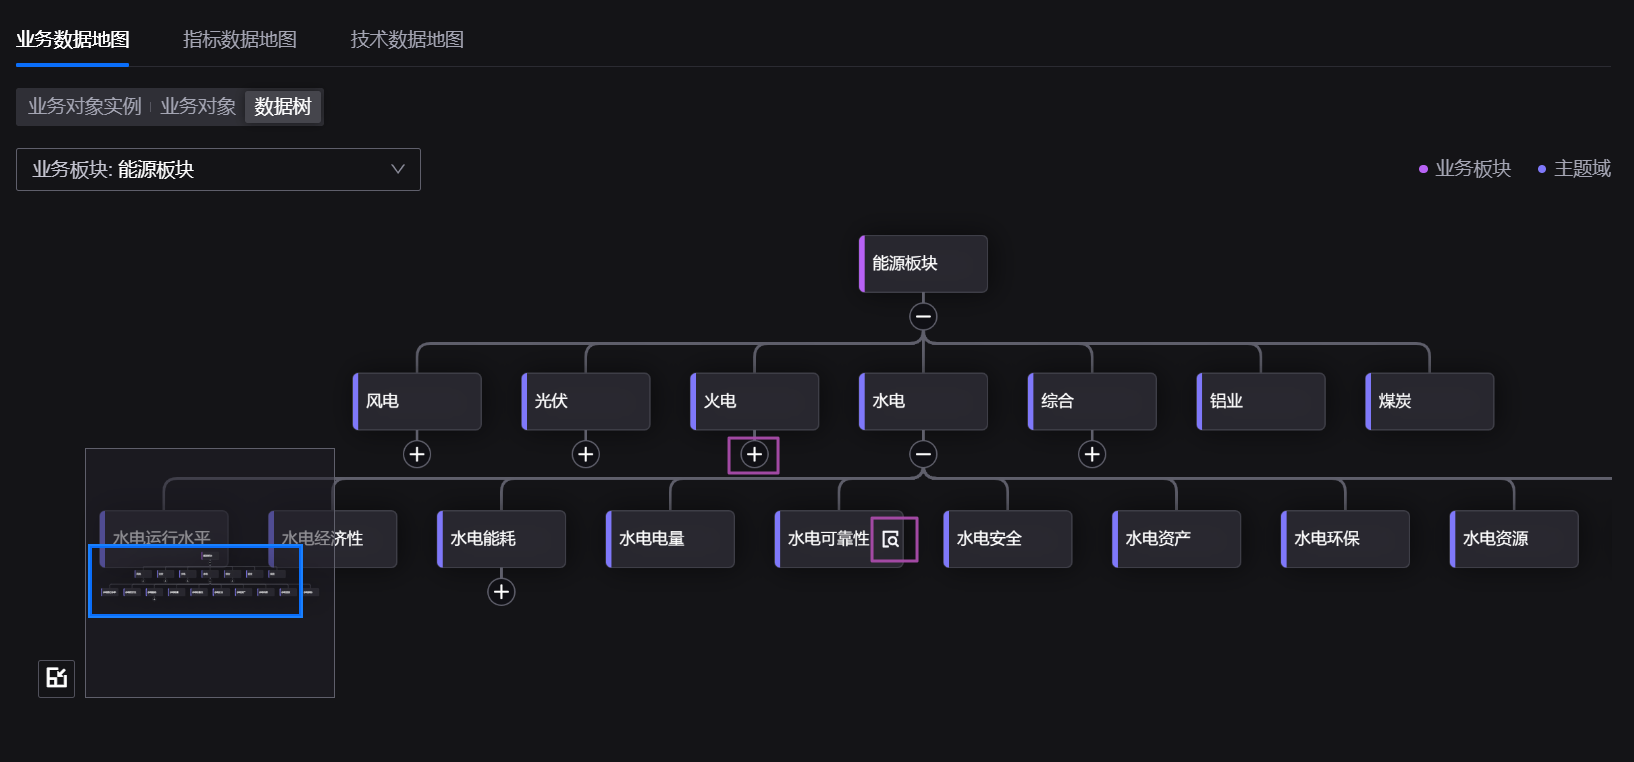This screenshot has width=1634, height=762.
Task: Switch to 业务数据地图 tab
Action: click(x=73, y=40)
